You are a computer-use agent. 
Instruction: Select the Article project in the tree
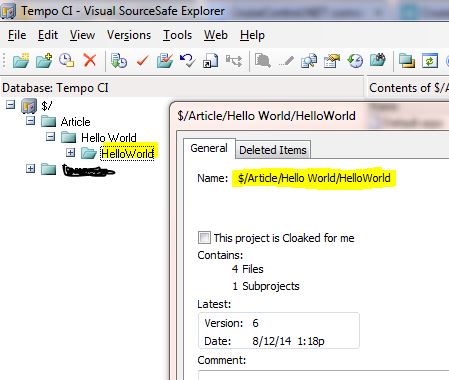[x=75, y=122]
